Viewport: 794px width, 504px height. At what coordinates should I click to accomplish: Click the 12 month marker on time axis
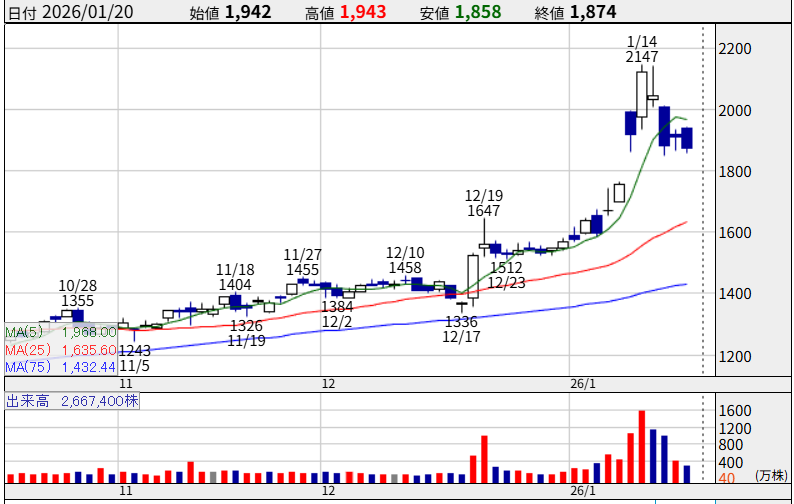point(329,384)
